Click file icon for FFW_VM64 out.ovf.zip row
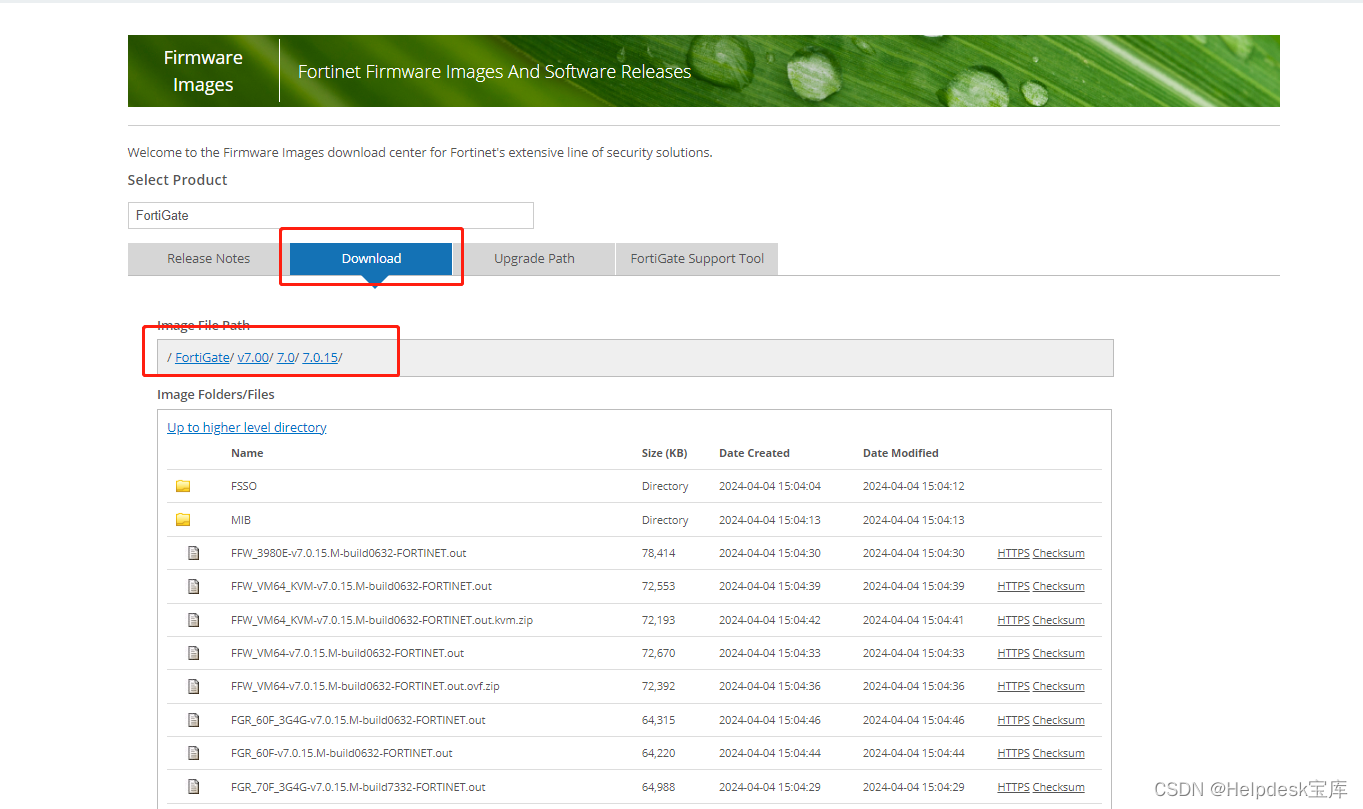The image size is (1363, 809). pyautogui.click(x=194, y=686)
